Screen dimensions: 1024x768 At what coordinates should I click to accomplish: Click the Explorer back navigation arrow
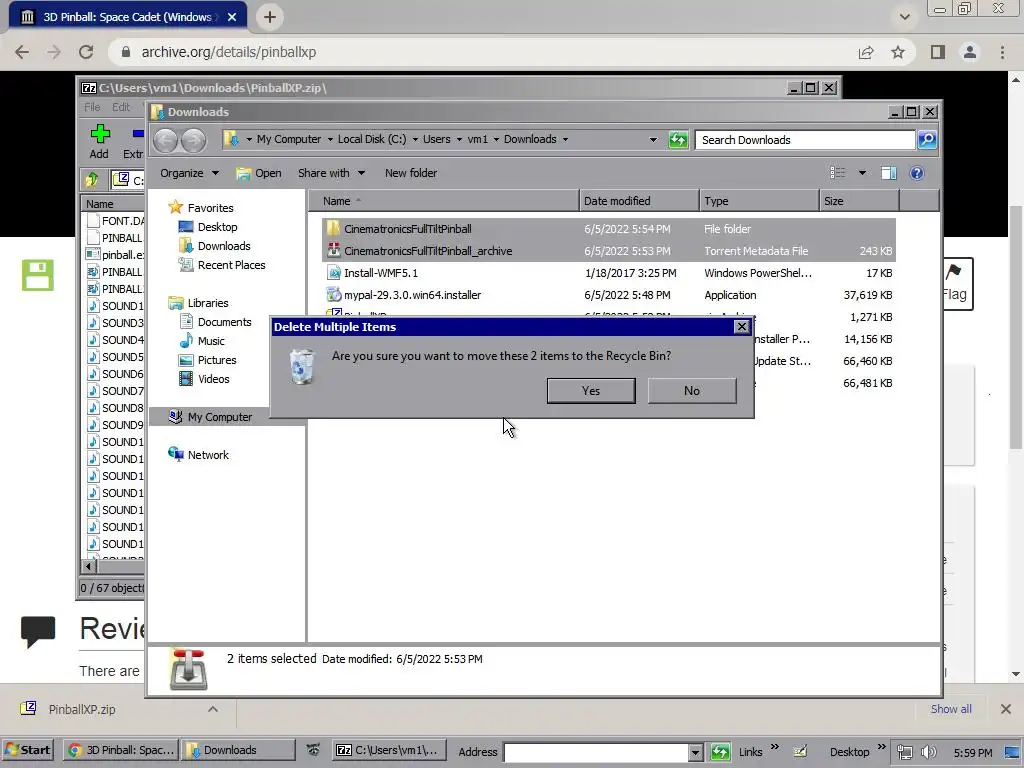point(165,140)
